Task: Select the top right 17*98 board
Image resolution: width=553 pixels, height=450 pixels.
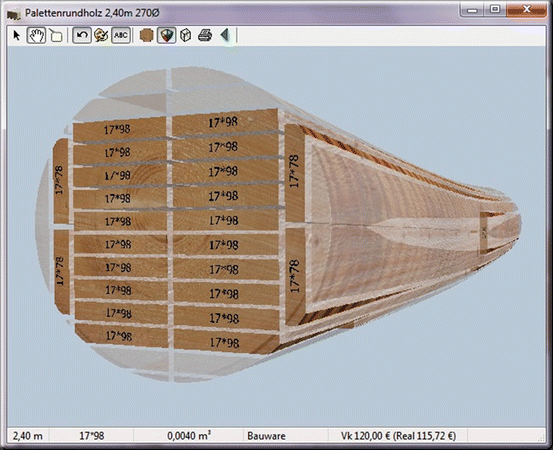Action: [x=225, y=122]
